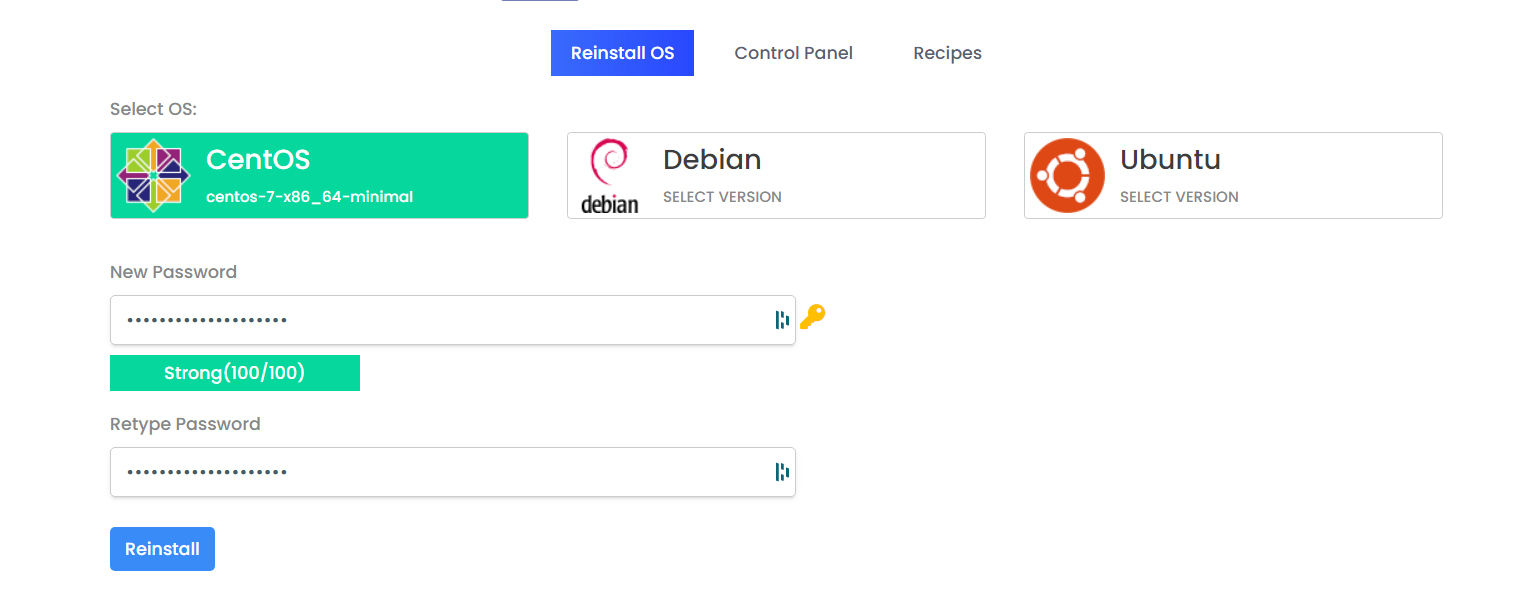
Task: Click the CentOS logo icon
Action: (153, 175)
